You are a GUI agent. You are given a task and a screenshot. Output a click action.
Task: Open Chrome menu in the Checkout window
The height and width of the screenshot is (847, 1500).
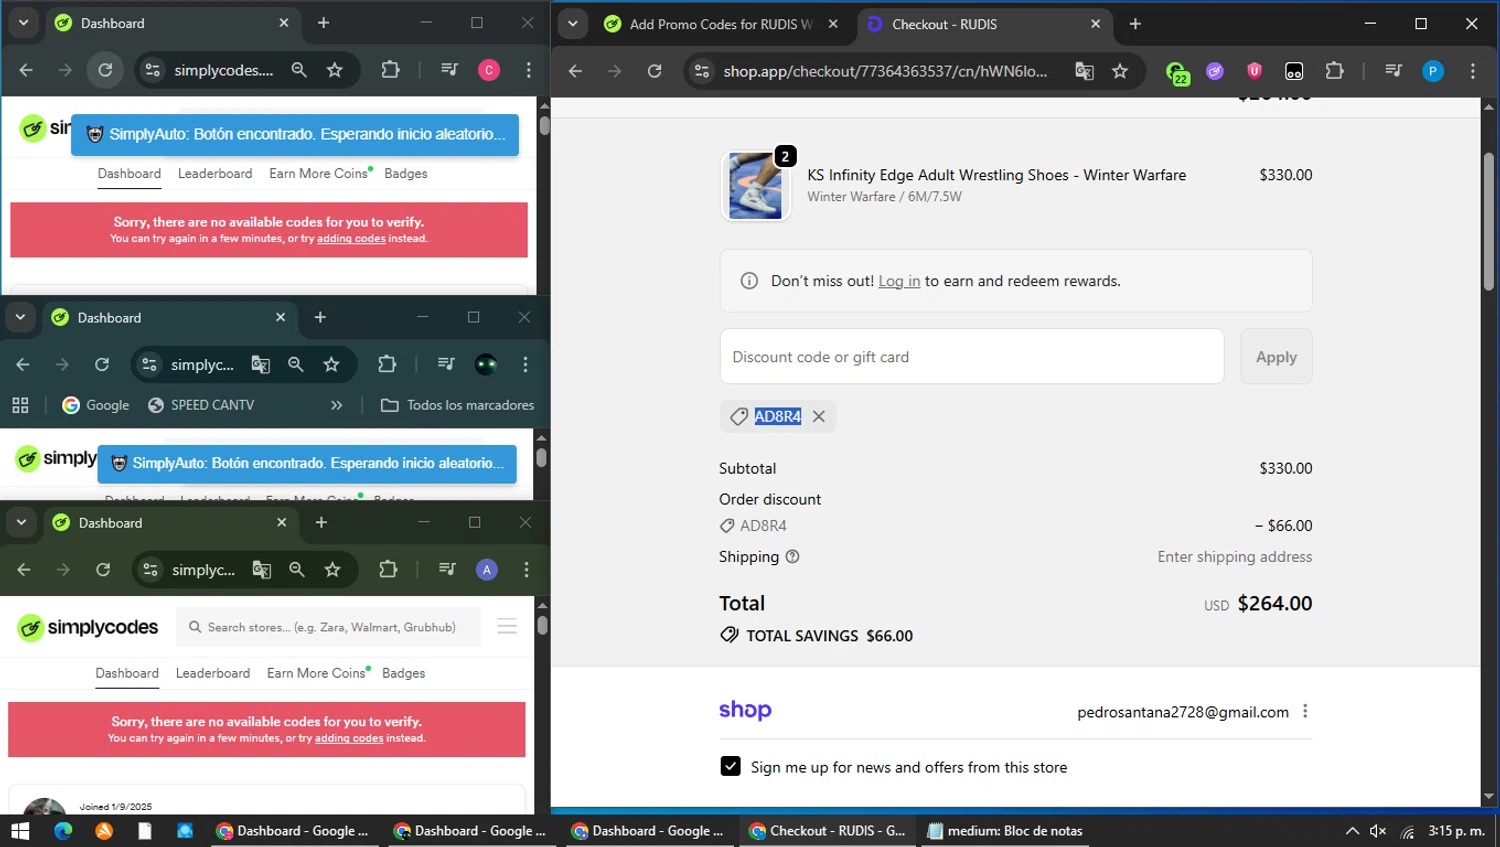click(x=1472, y=70)
